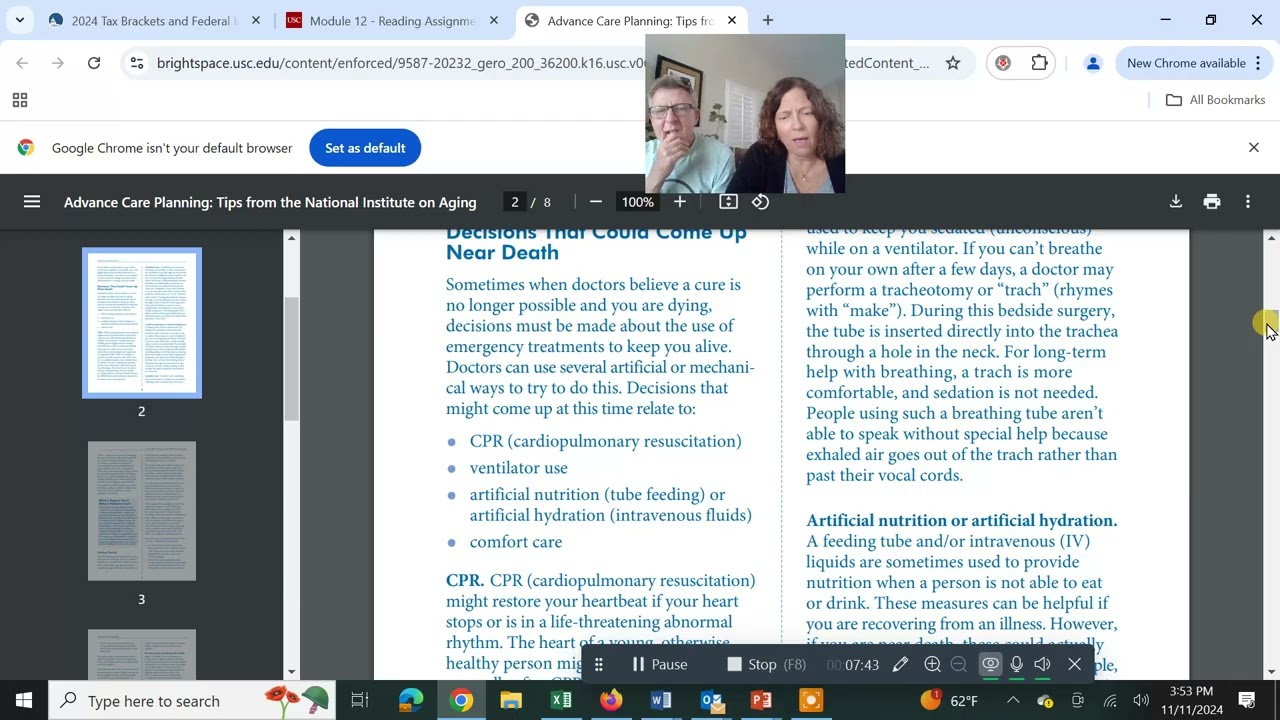Click thumbnail panel scrollbar up arrow
The width and height of the screenshot is (1280, 720).
click(x=291, y=238)
